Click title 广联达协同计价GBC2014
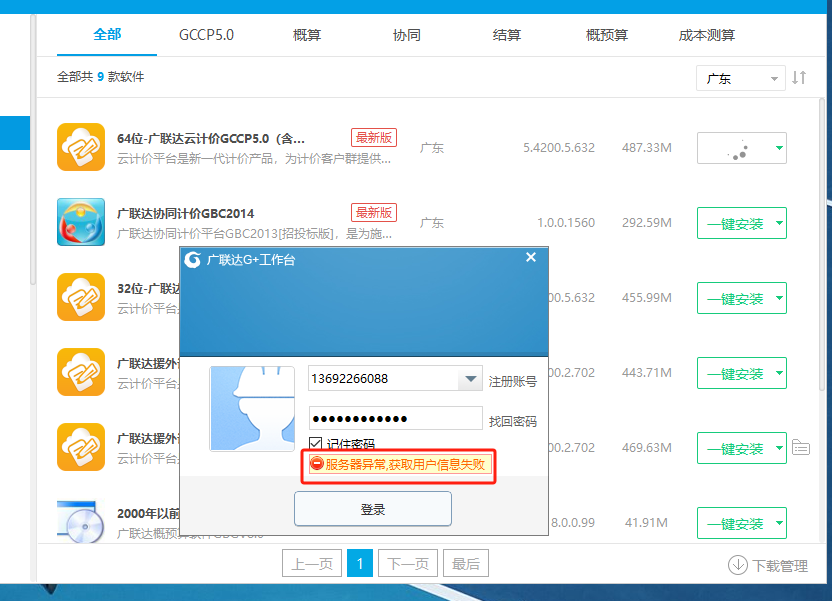Screen dimensions: 832x601 tap(186, 213)
